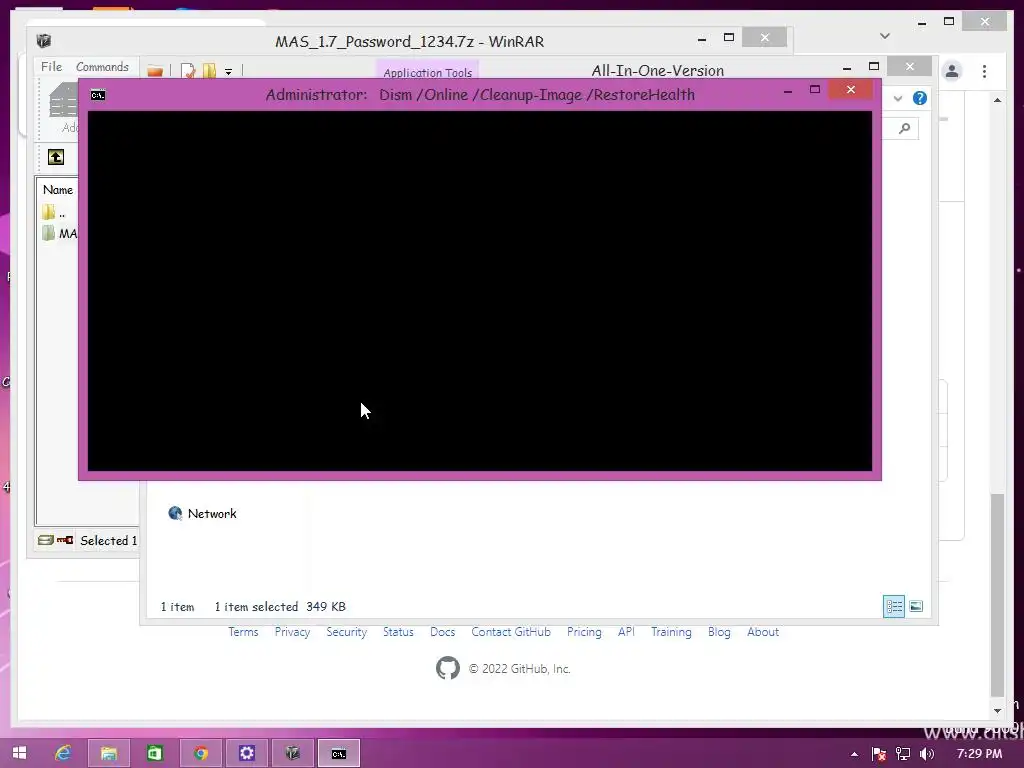Open the GitHub Status footer link
The image size is (1024, 768).
tap(398, 632)
